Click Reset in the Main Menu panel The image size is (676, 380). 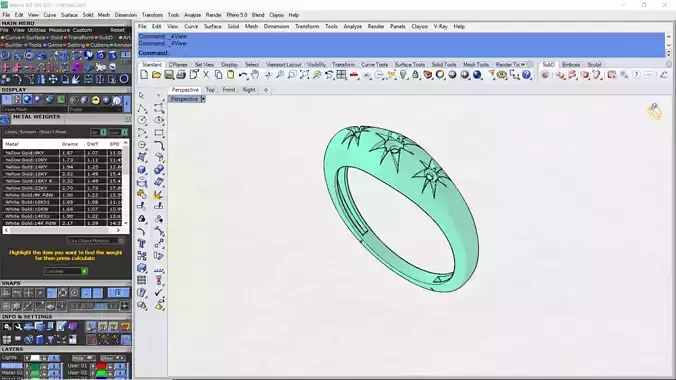(x=117, y=30)
